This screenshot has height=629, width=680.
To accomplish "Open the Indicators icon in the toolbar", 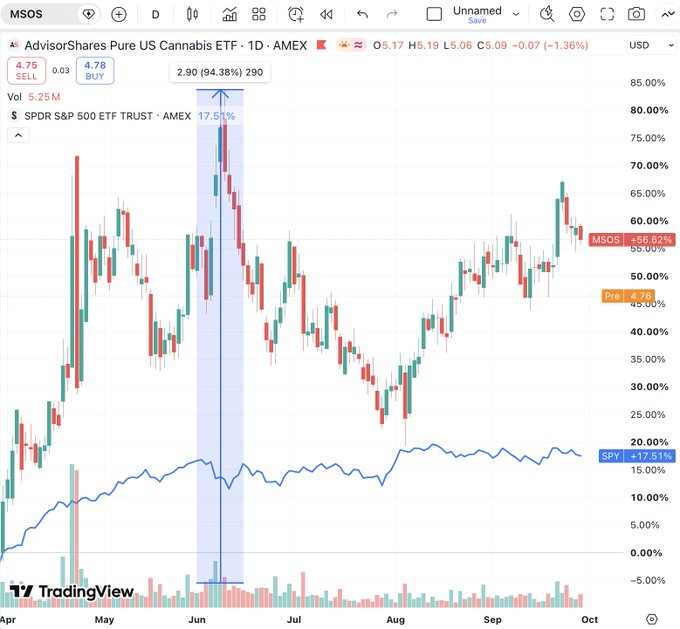I will click(229, 14).
